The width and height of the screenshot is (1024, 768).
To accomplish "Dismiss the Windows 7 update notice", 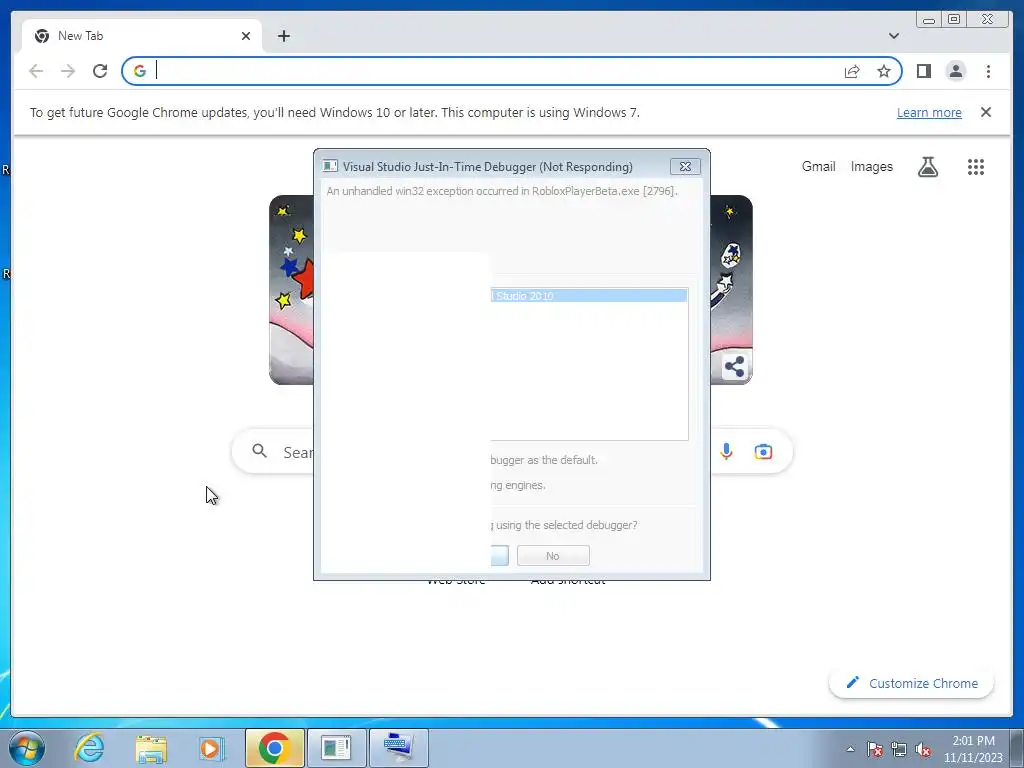I will tap(986, 112).
